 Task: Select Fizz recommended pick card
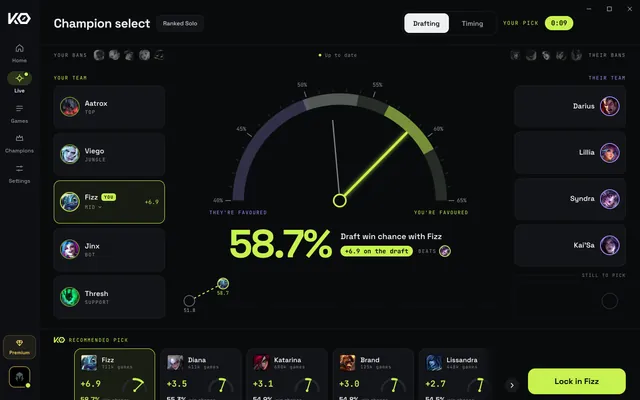115,374
